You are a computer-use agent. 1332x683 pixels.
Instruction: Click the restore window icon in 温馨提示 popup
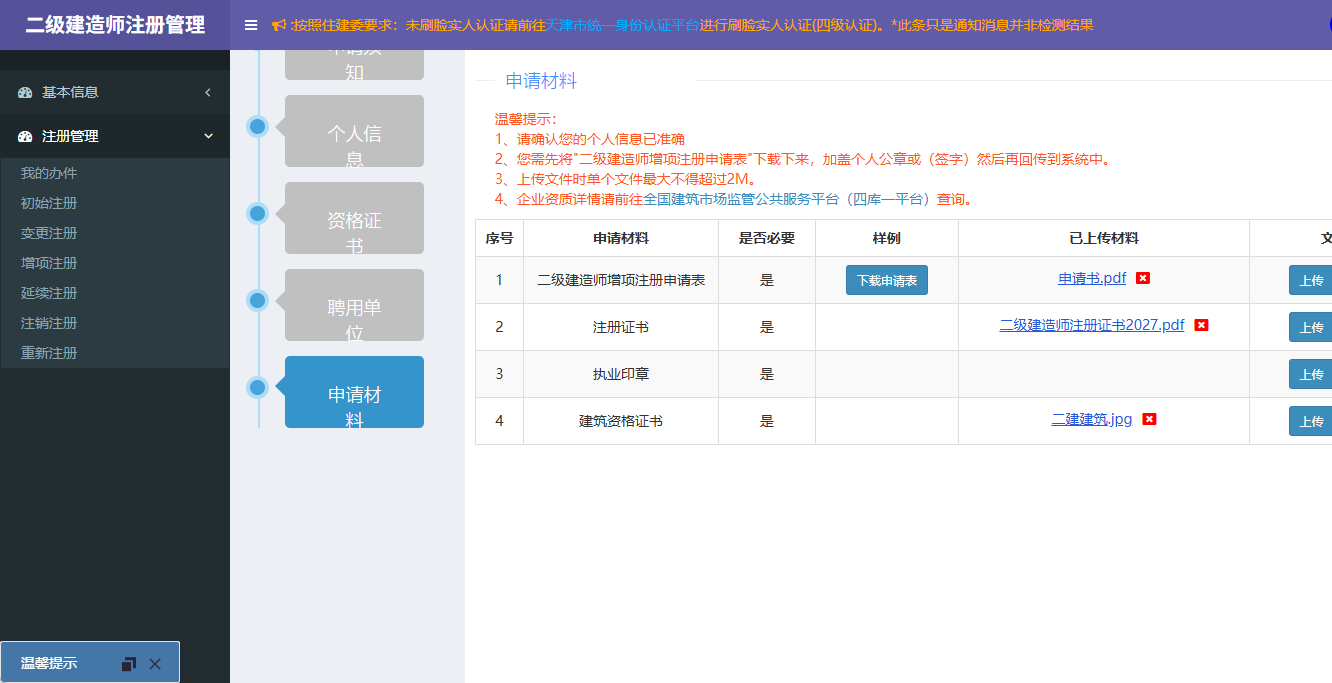point(128,664)
